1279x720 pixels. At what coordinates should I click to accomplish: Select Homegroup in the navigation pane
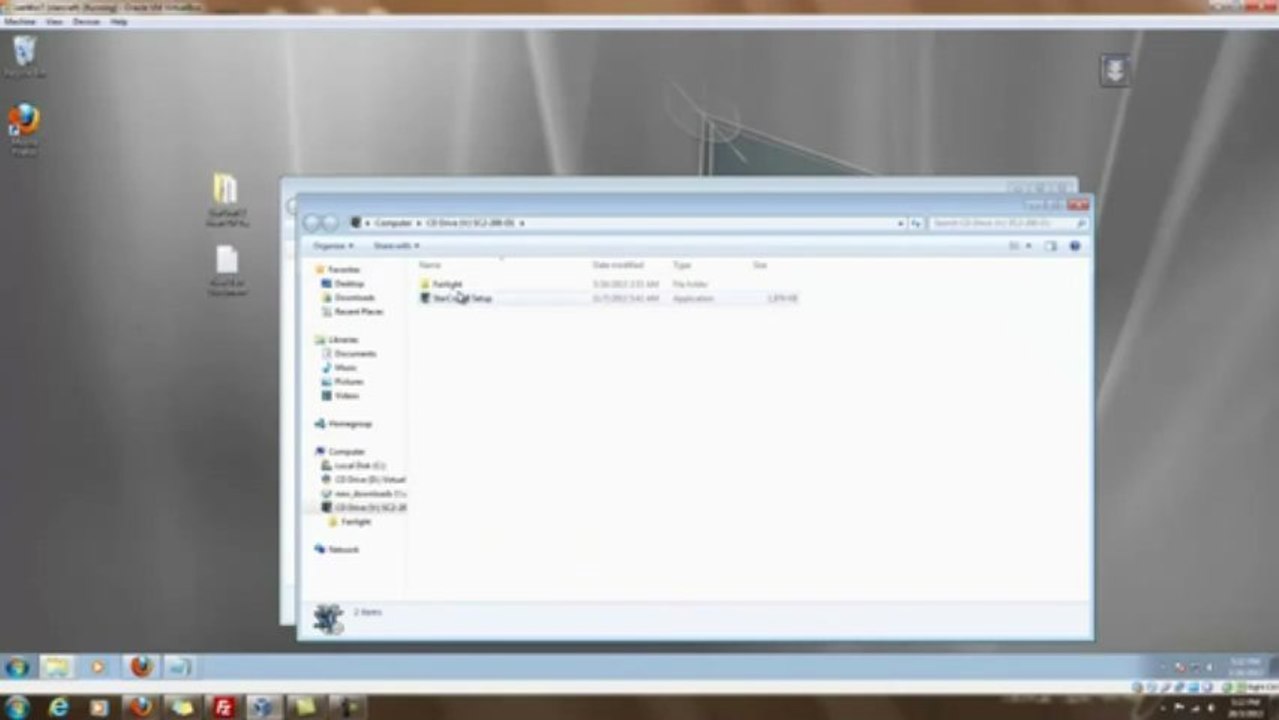(x=343, y=424)
